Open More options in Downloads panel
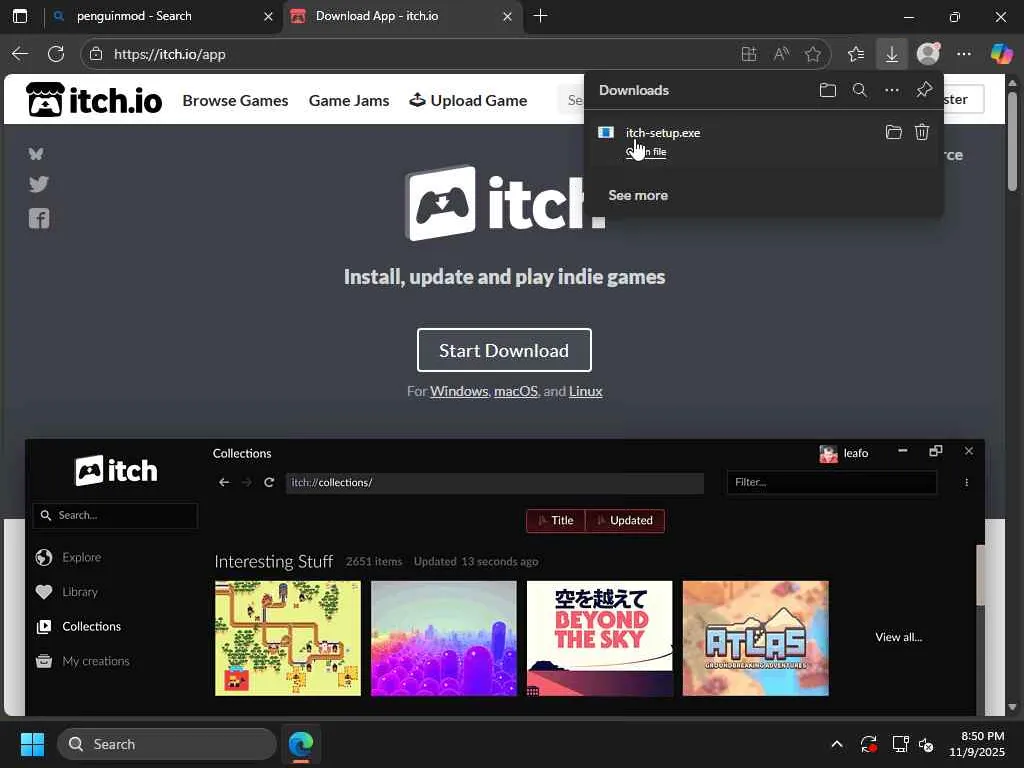The image size is (1024, 768). [x=891, y=90]
